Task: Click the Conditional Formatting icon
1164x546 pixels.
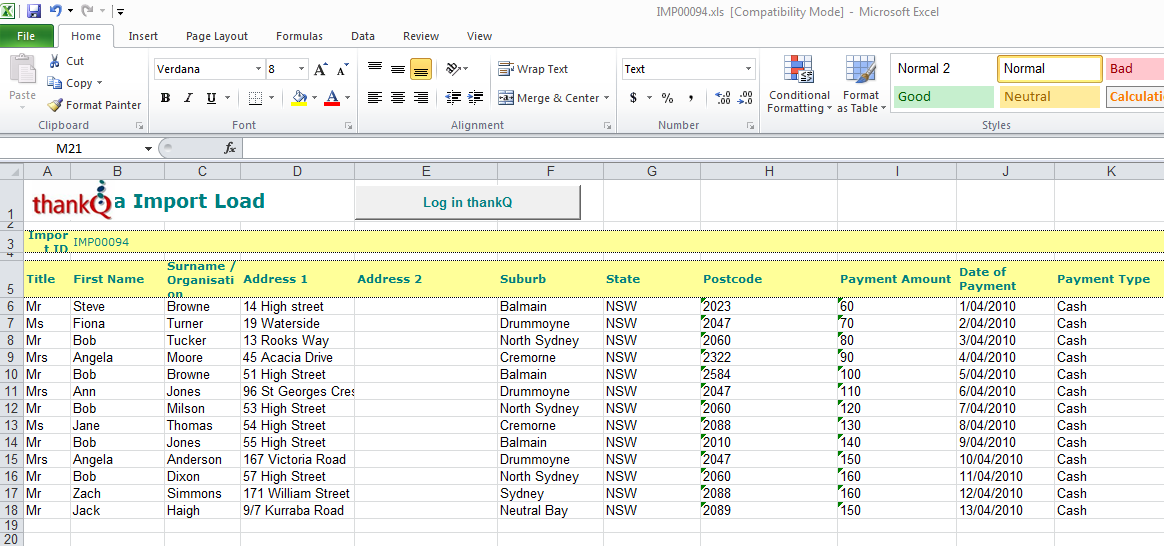Action: pos(799,69)
